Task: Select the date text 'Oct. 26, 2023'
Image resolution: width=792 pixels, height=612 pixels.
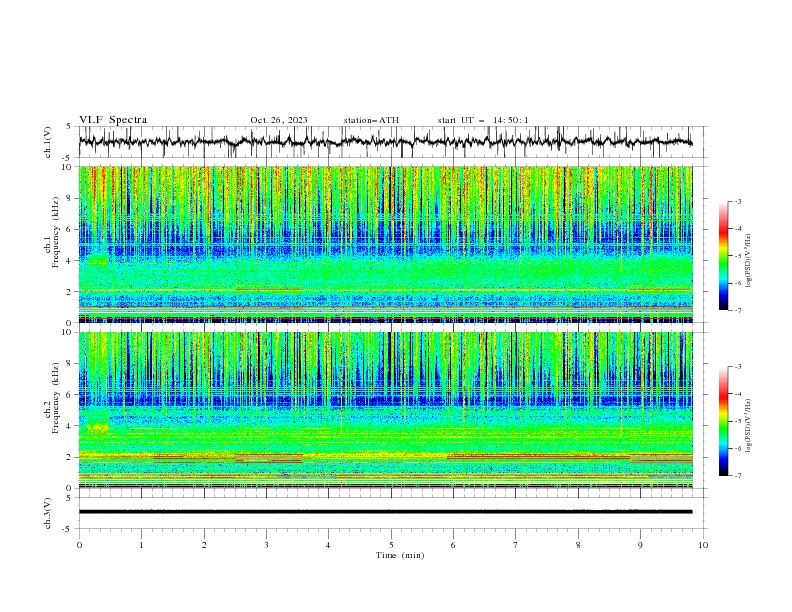Action: click(279, 120)
